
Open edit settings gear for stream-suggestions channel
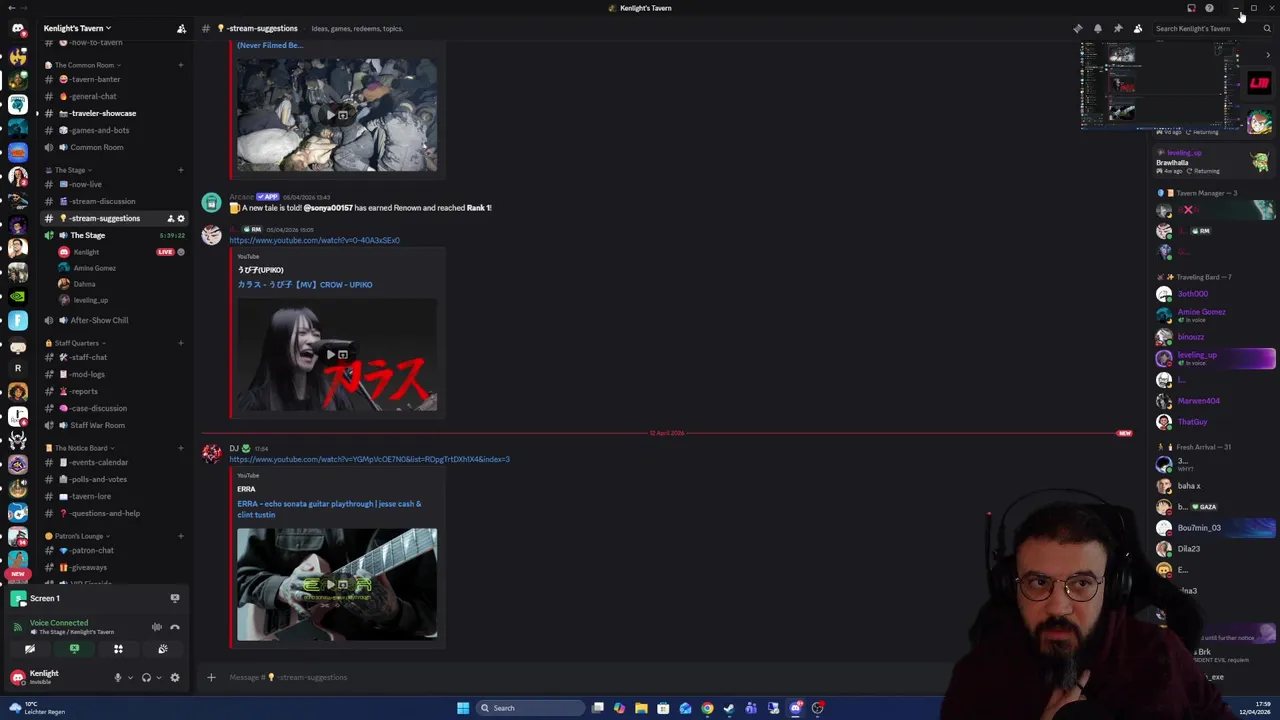[181, 218]
